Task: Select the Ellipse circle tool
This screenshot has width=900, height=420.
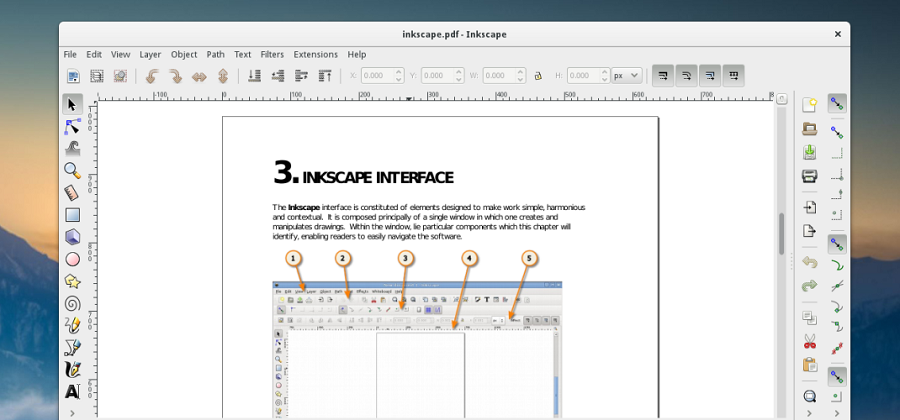Action: 72,259
